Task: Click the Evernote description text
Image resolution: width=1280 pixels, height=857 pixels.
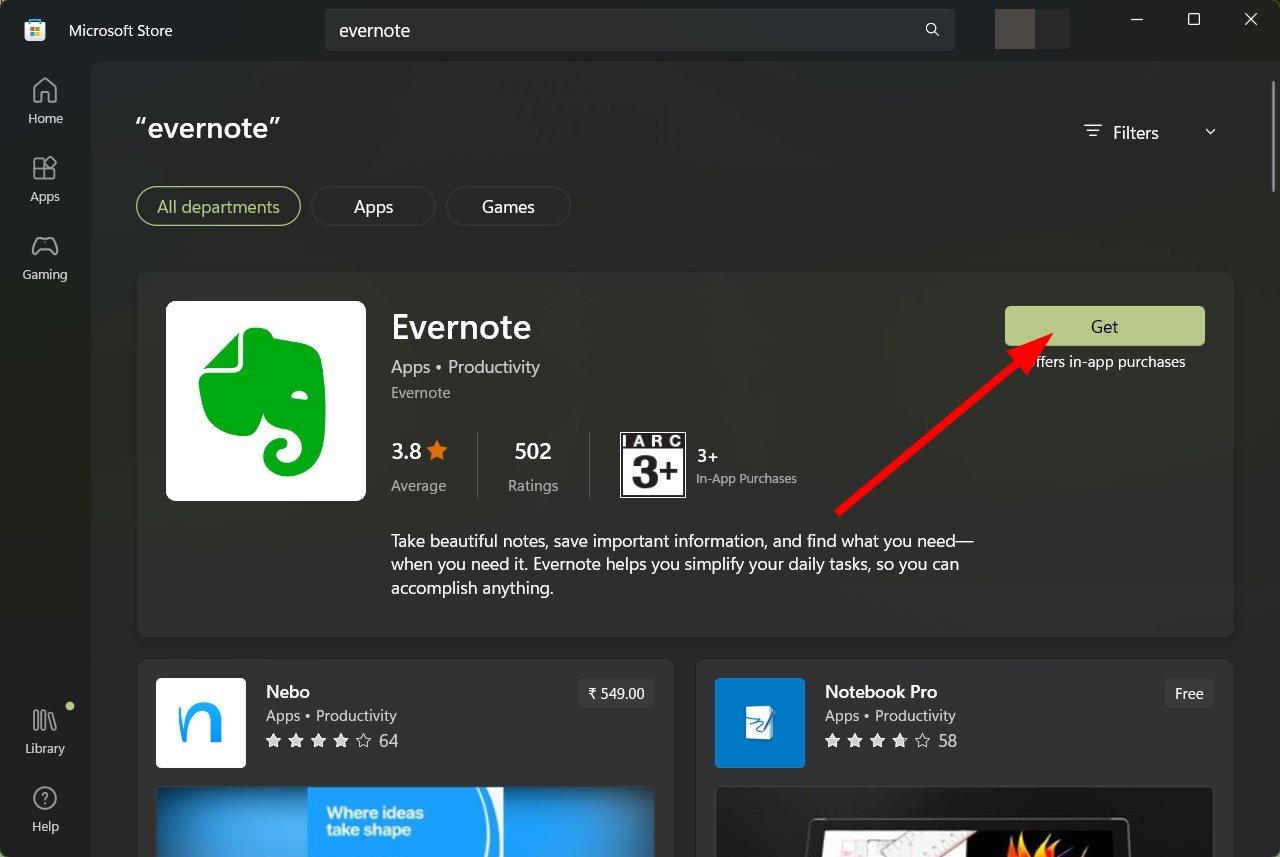Action: click(683, 565)
